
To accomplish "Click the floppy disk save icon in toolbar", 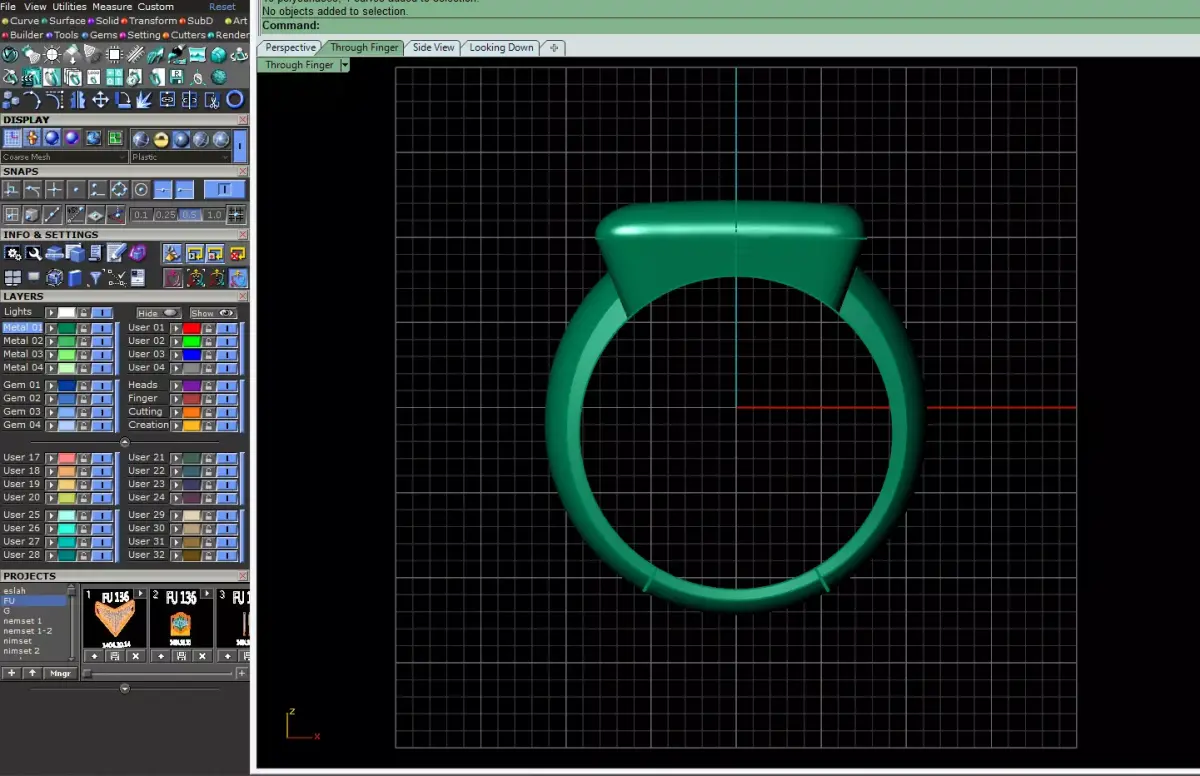I will 176,77.
